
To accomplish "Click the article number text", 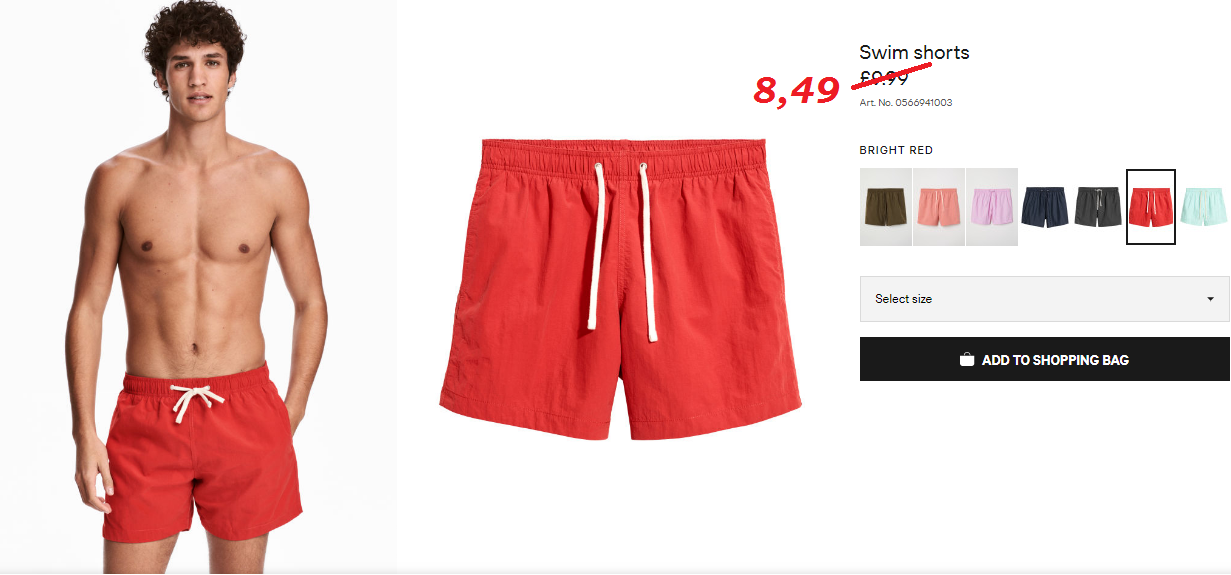I will (905, 103).
